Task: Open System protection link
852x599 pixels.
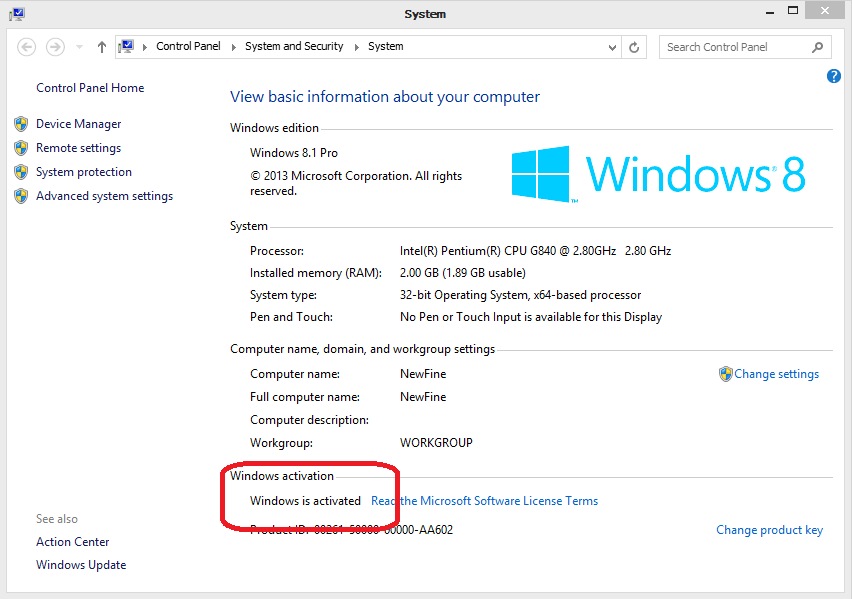Action: click(84, 172)
